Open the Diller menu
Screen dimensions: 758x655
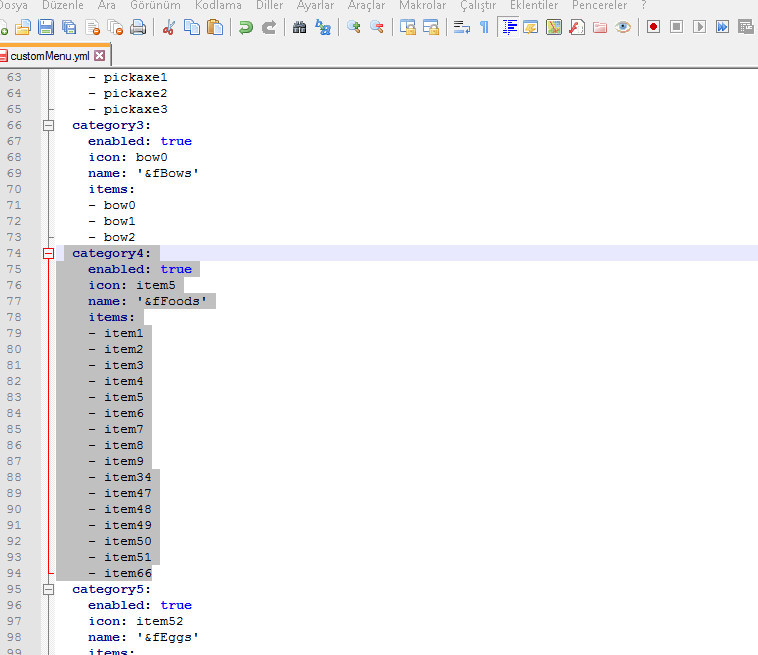(269, 5)
